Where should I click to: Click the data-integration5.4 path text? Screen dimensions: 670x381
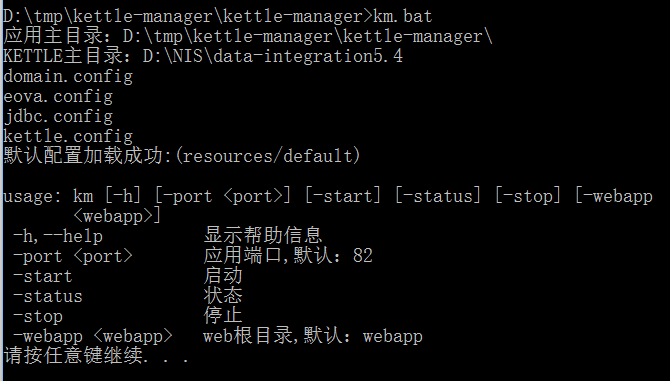coord(308,56)
